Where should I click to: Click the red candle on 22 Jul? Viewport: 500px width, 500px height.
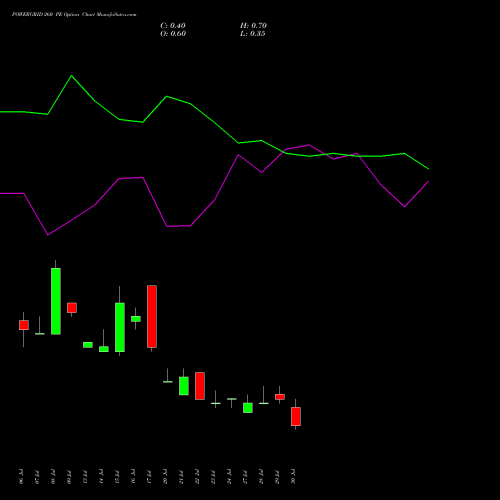click(x=200, y=386)
